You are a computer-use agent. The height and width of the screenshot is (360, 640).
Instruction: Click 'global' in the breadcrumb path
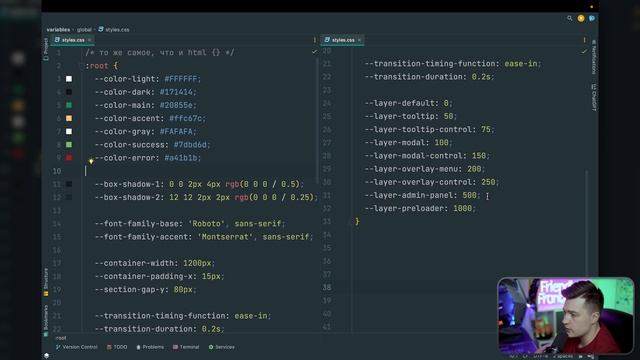point(84,30)
